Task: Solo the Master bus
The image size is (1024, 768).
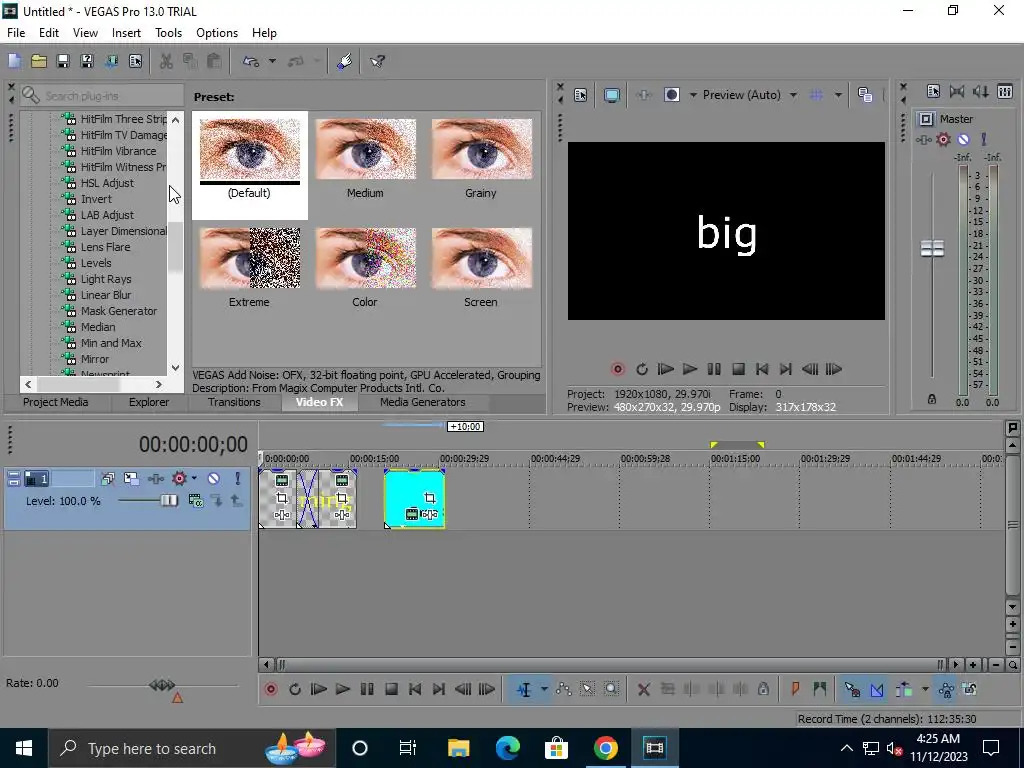Action: (x=984, y=139)
